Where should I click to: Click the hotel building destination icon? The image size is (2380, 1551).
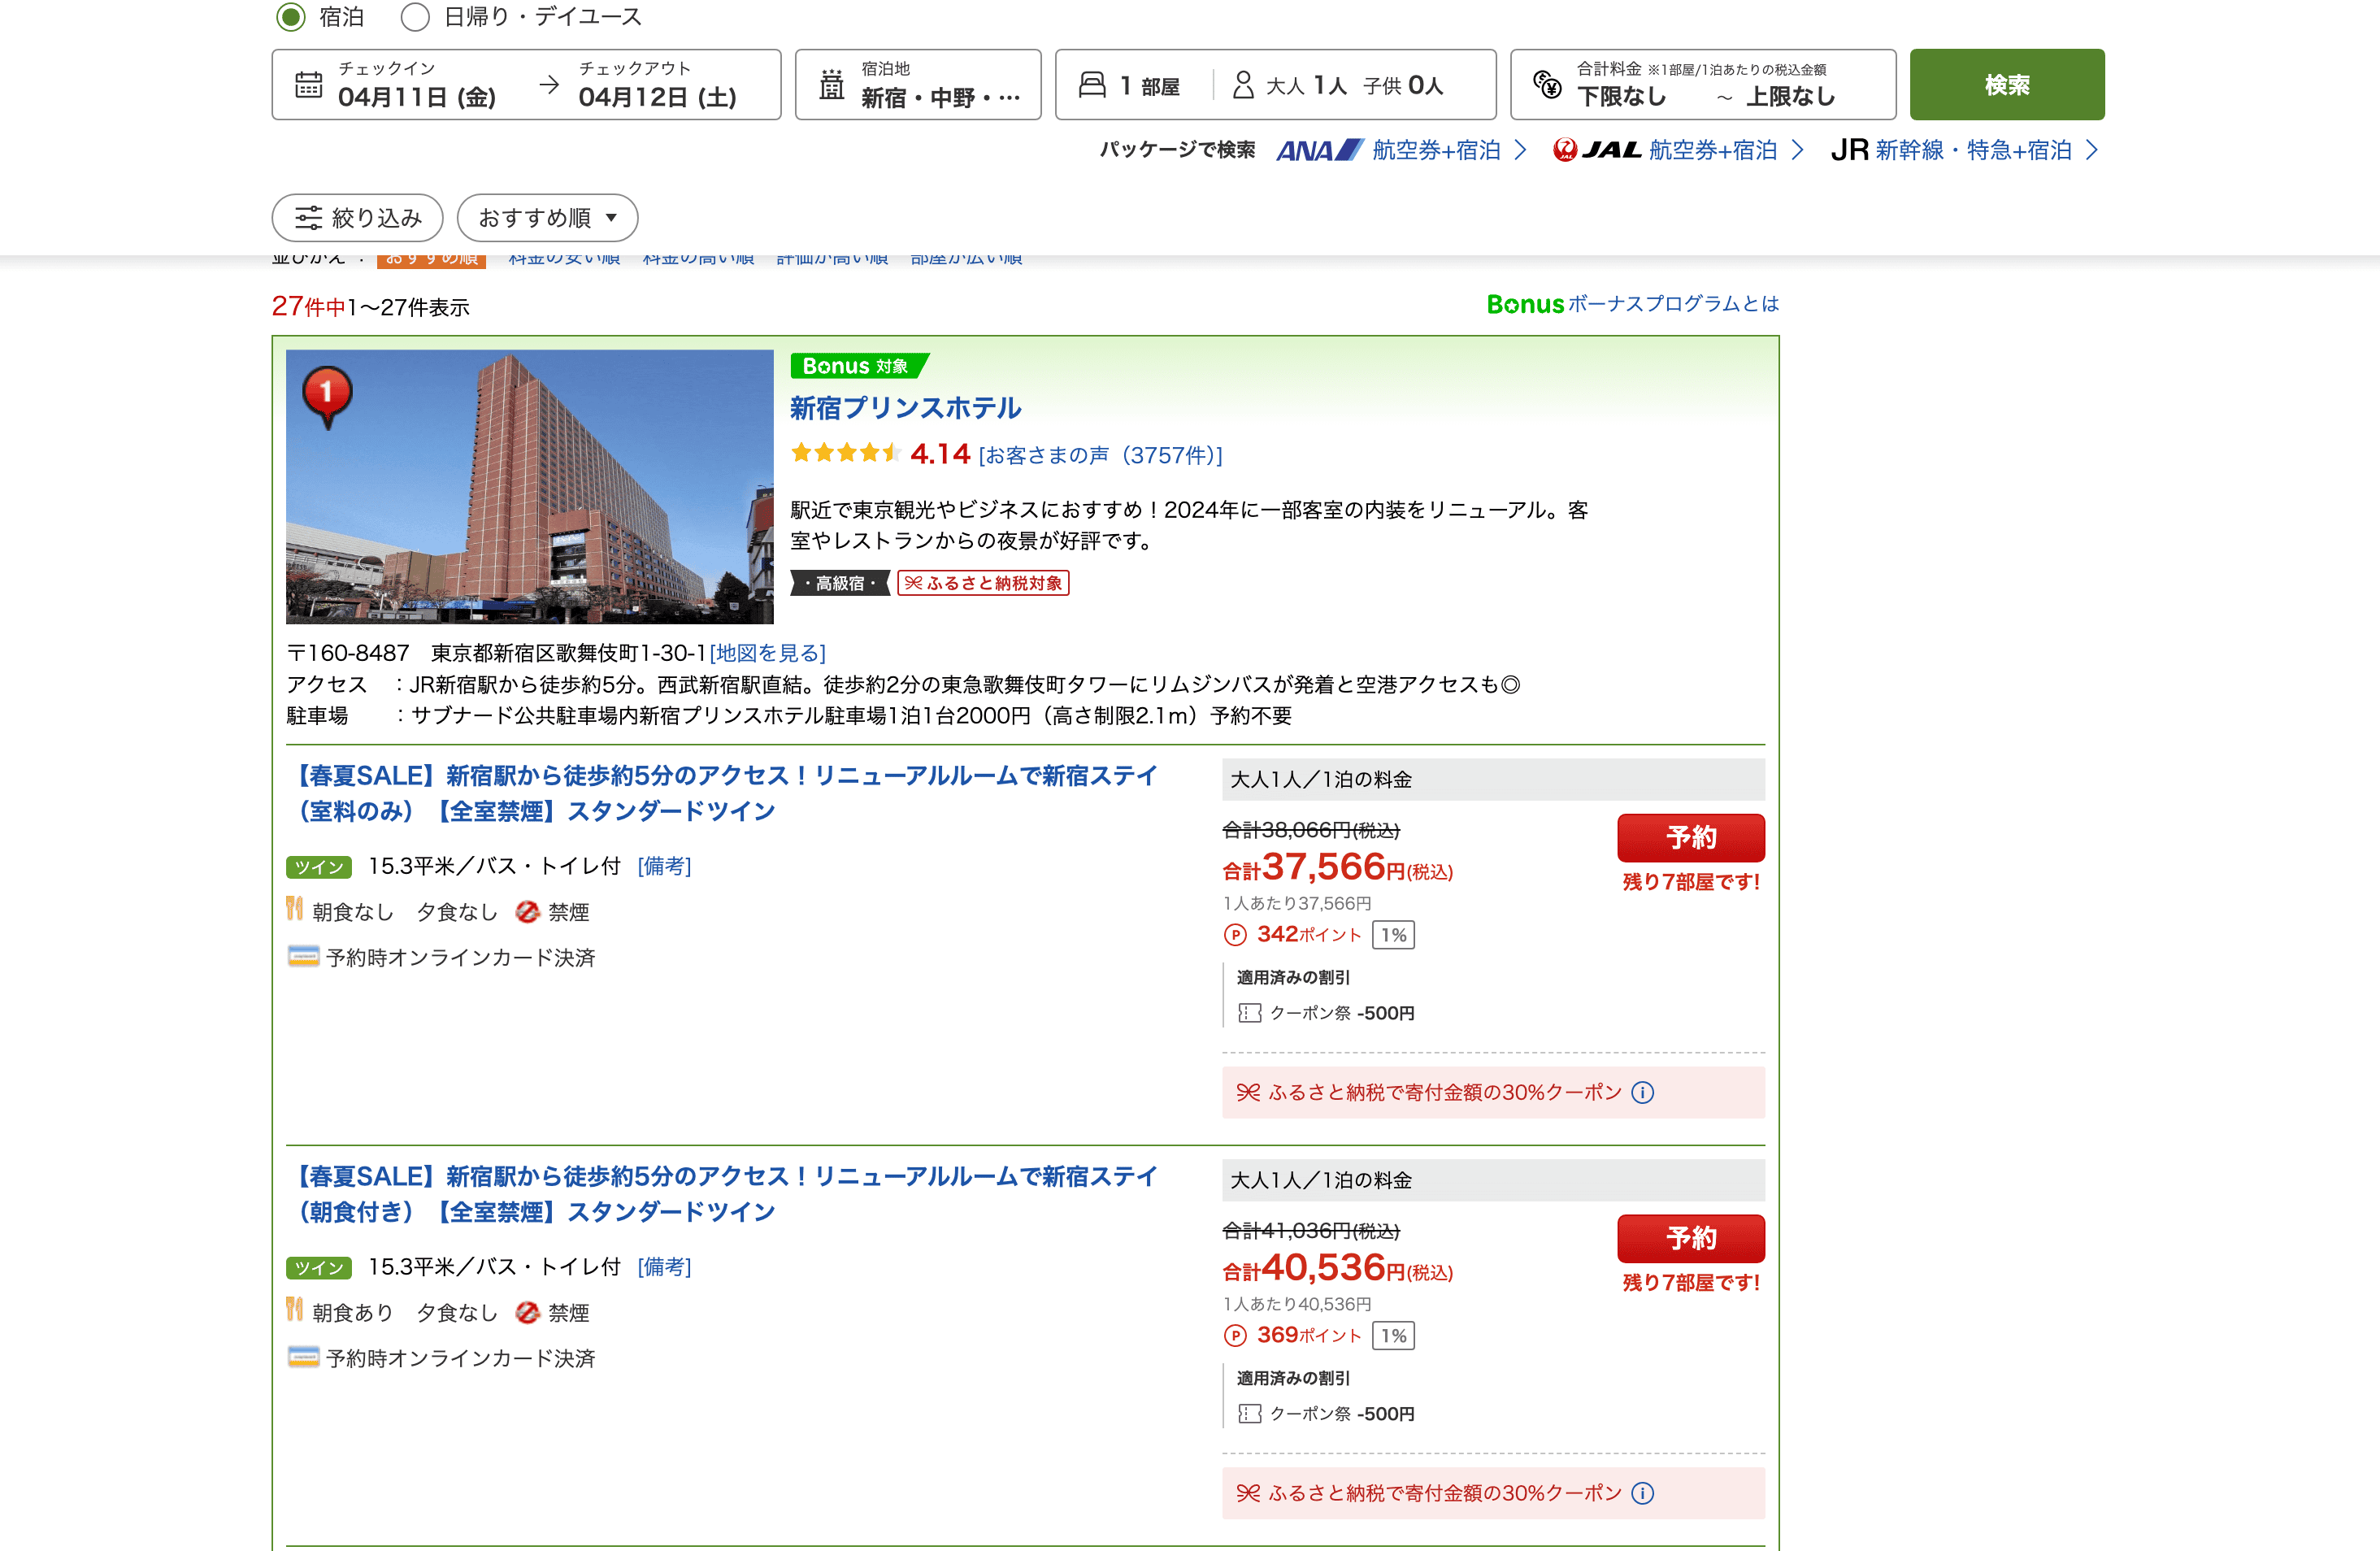coord(831,85)
